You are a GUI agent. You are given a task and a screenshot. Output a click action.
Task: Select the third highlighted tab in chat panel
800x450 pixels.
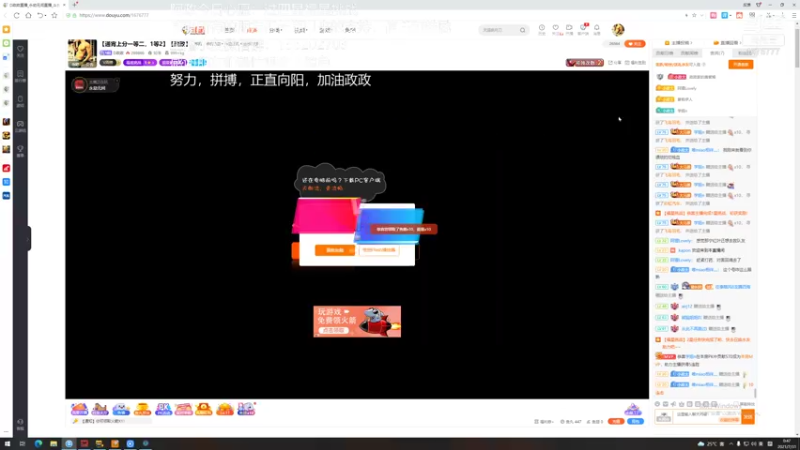point(717,53)
